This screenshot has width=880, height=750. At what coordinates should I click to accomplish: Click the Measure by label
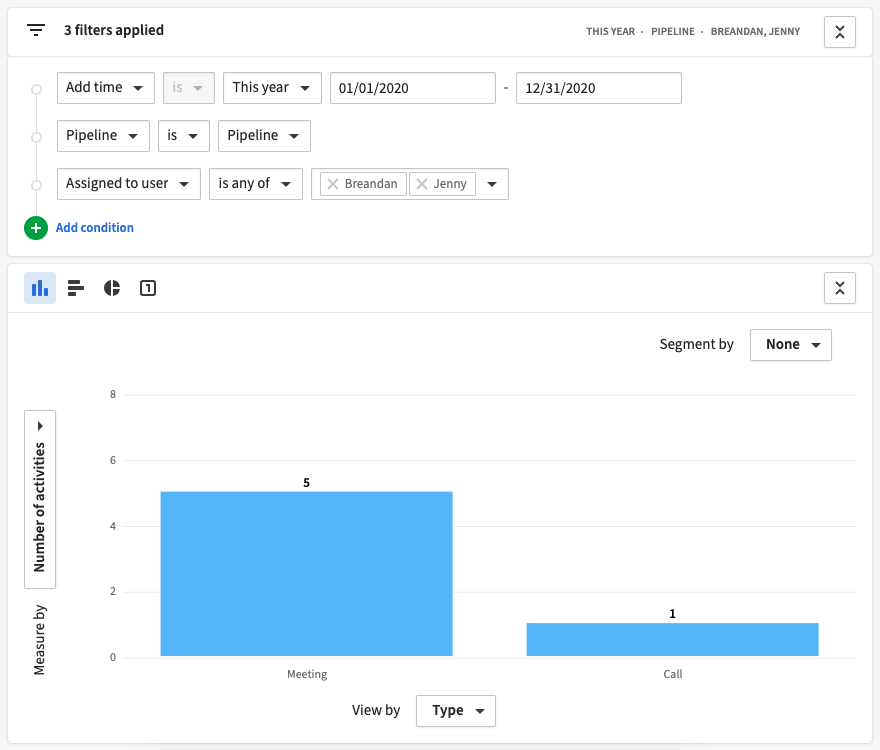(x=39, y=640)
